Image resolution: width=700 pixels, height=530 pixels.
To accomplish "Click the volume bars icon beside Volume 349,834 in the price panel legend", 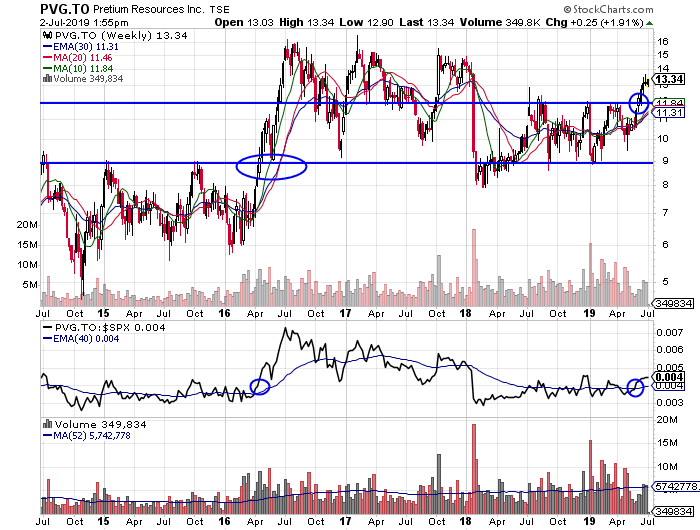I will (47, 79).
